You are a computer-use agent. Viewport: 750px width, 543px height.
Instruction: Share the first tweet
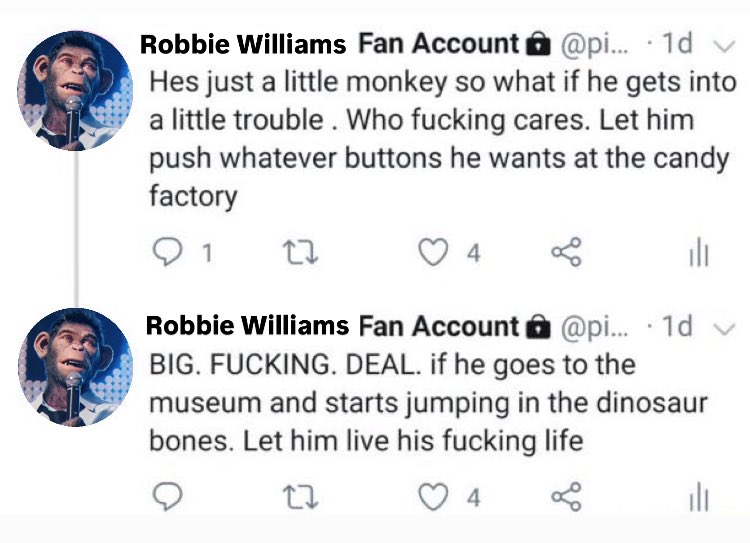[x=566, y=252]
